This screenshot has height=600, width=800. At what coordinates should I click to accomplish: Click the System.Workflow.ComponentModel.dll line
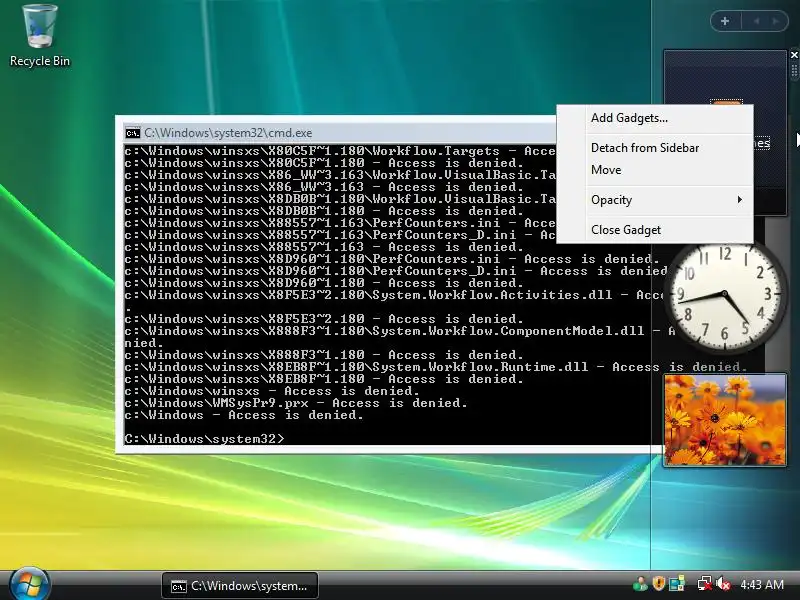coord(399,331)
